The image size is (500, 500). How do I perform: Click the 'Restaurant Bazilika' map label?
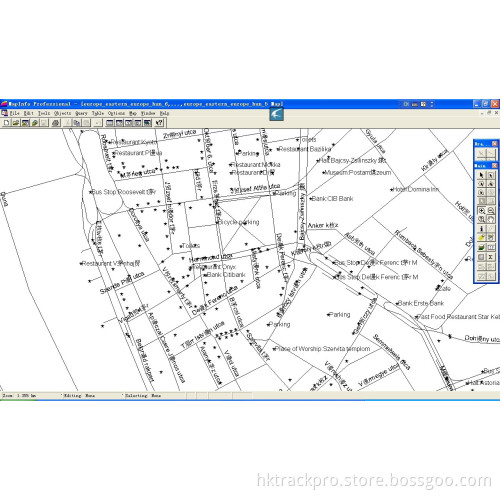pyautogui.click(x=305, y=149)
